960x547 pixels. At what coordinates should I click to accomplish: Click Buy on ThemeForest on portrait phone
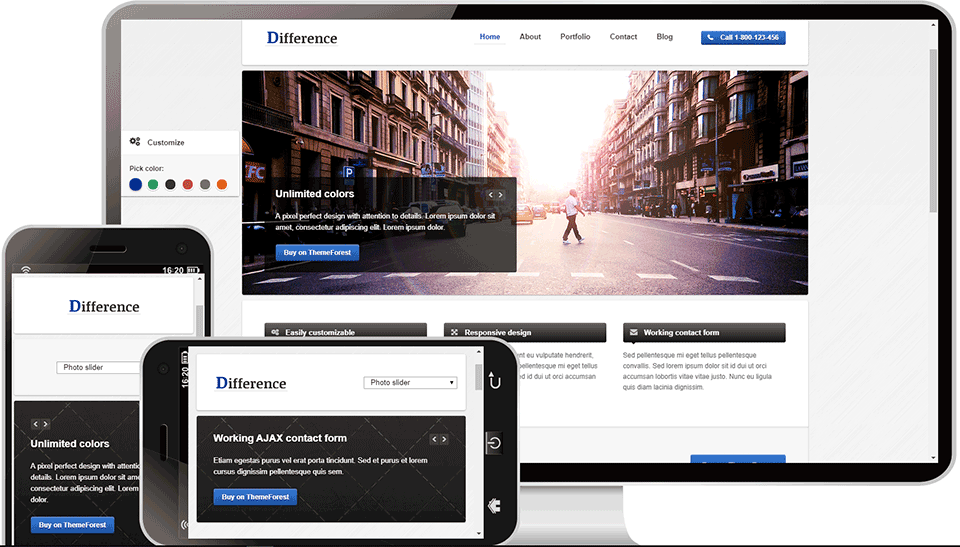tap(72, 525)
